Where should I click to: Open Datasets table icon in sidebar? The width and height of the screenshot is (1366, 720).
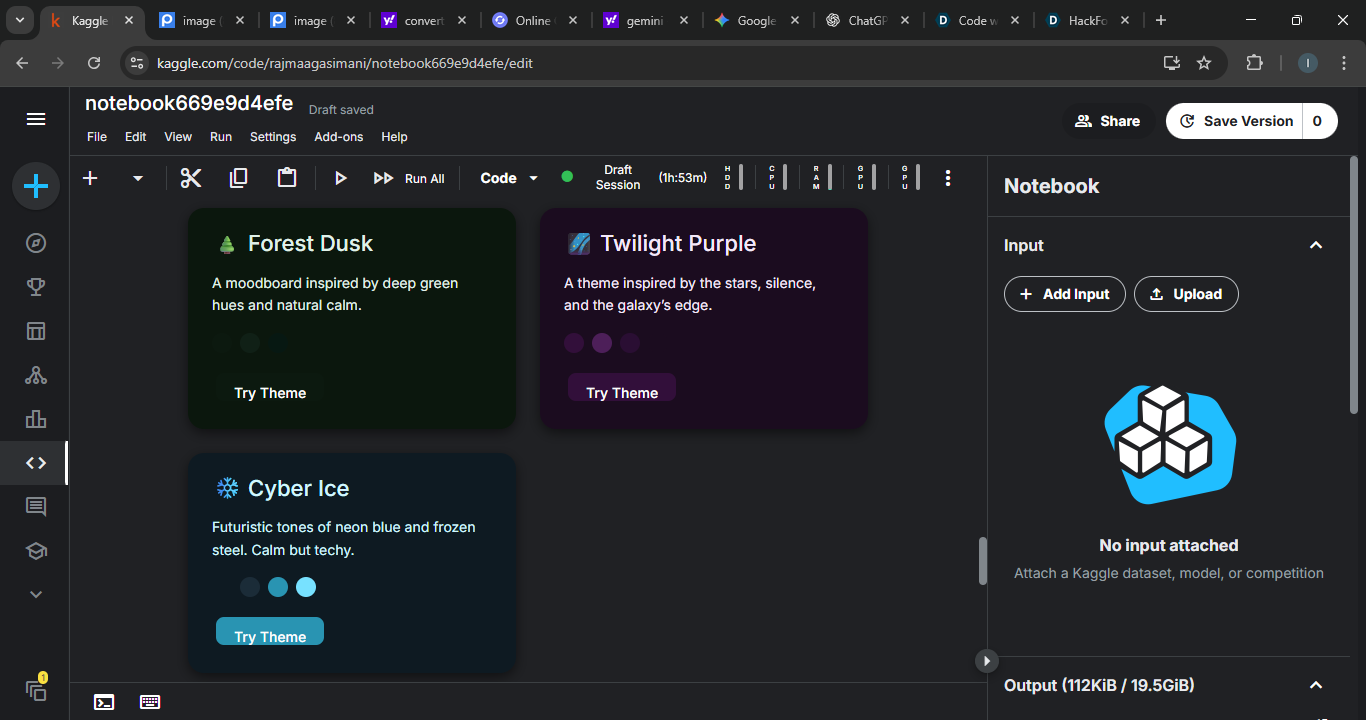[36, 331]
